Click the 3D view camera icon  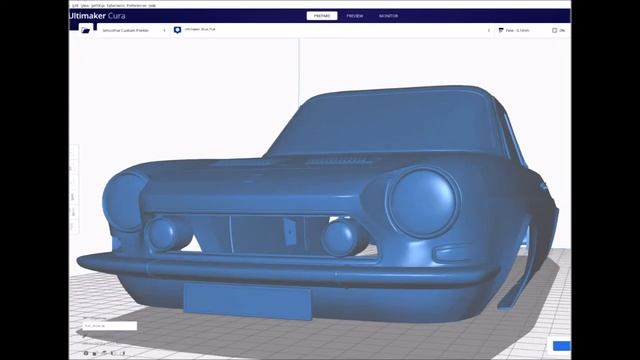(x=86, y=353)
